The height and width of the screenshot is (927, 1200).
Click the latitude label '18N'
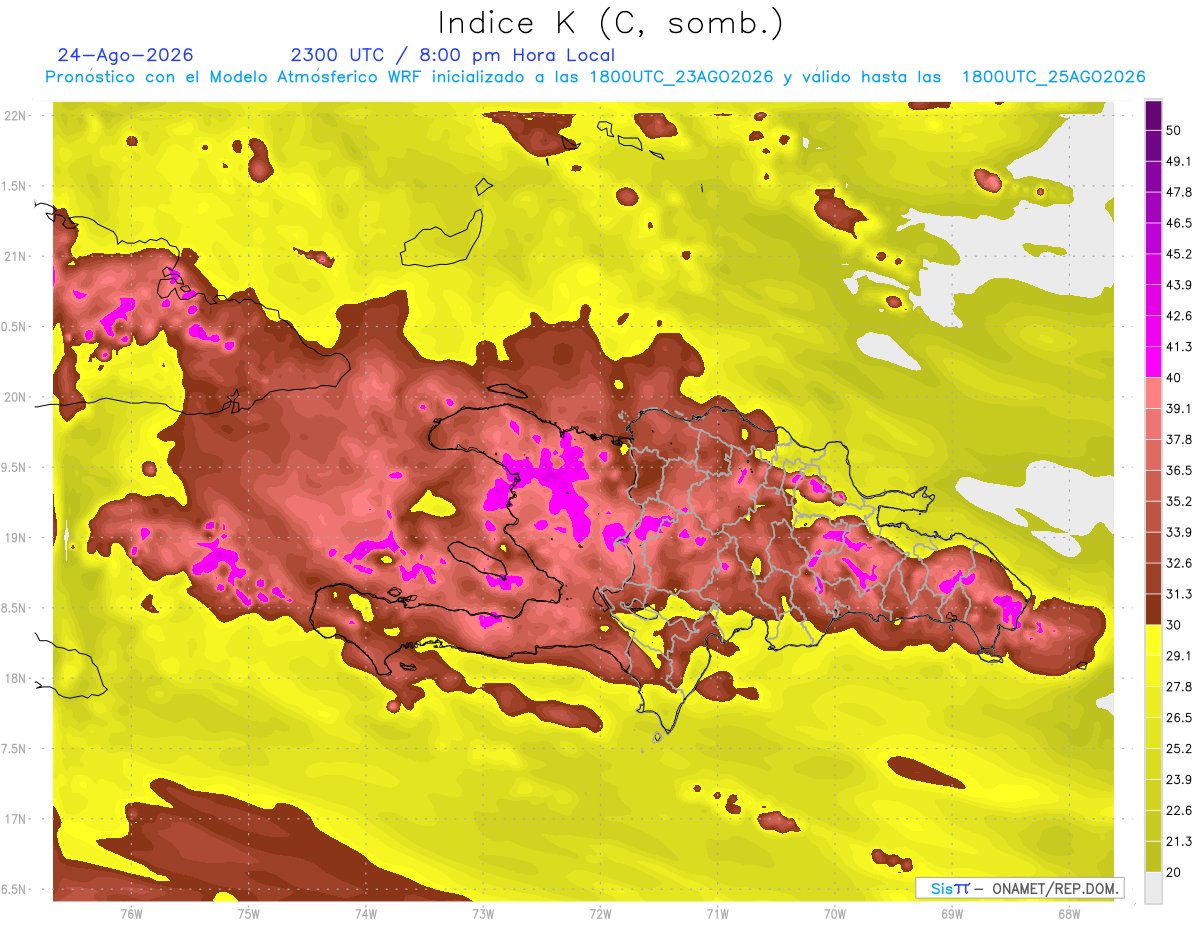15,679
